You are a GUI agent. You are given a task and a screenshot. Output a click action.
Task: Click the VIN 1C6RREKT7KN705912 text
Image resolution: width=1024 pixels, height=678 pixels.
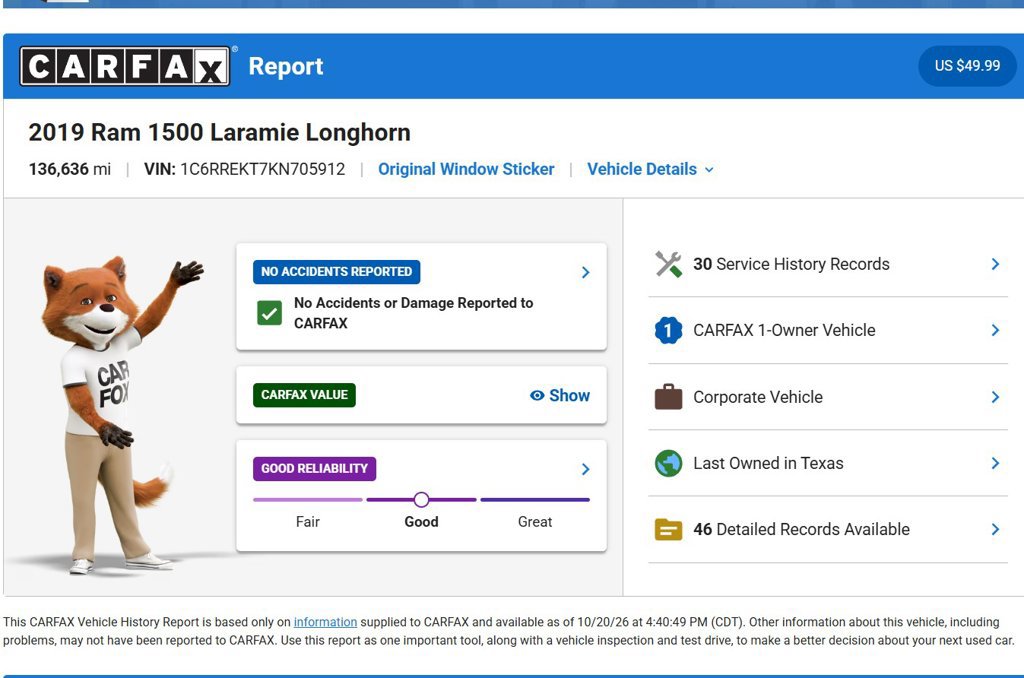[244, 169]
